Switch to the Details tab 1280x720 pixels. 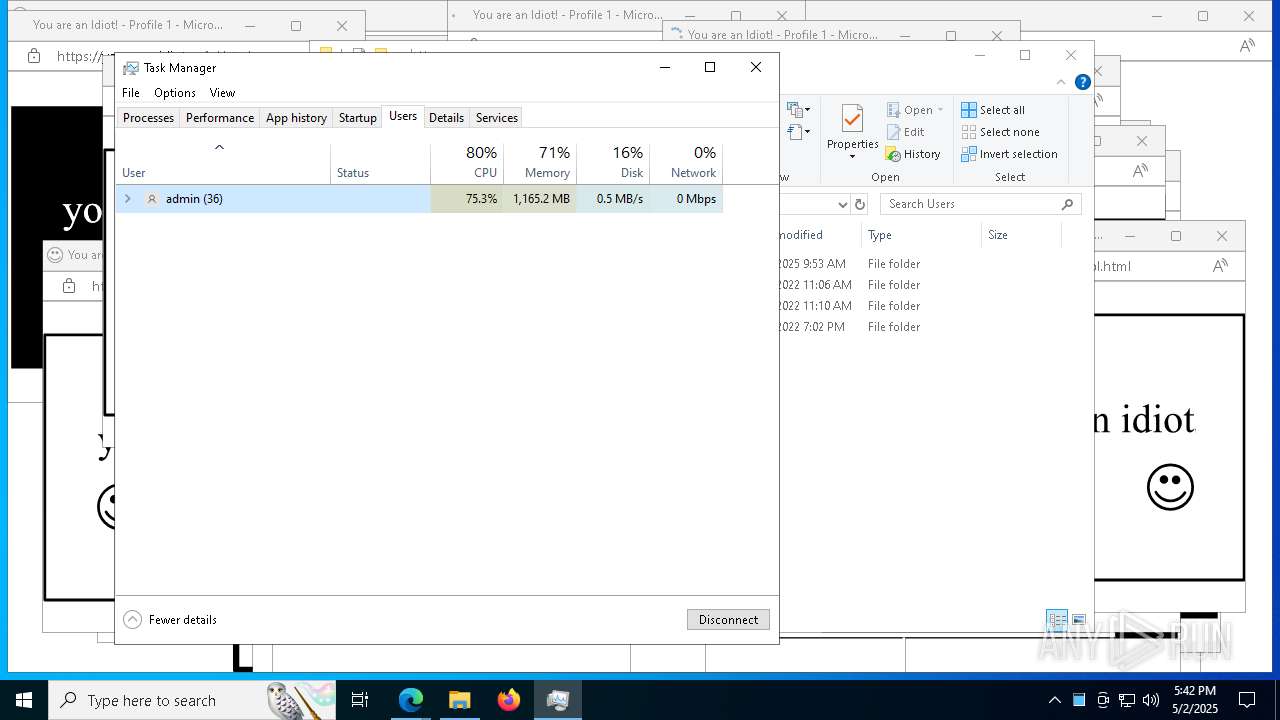[x=446, y=118]
